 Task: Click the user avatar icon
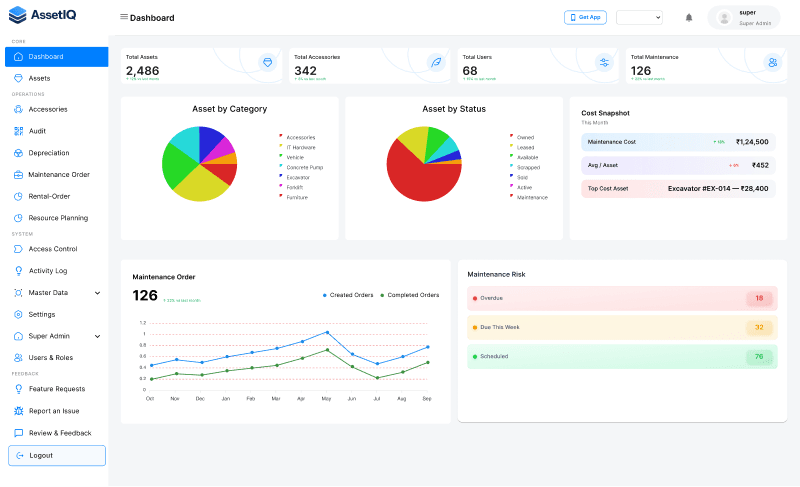tap(723, 18)
